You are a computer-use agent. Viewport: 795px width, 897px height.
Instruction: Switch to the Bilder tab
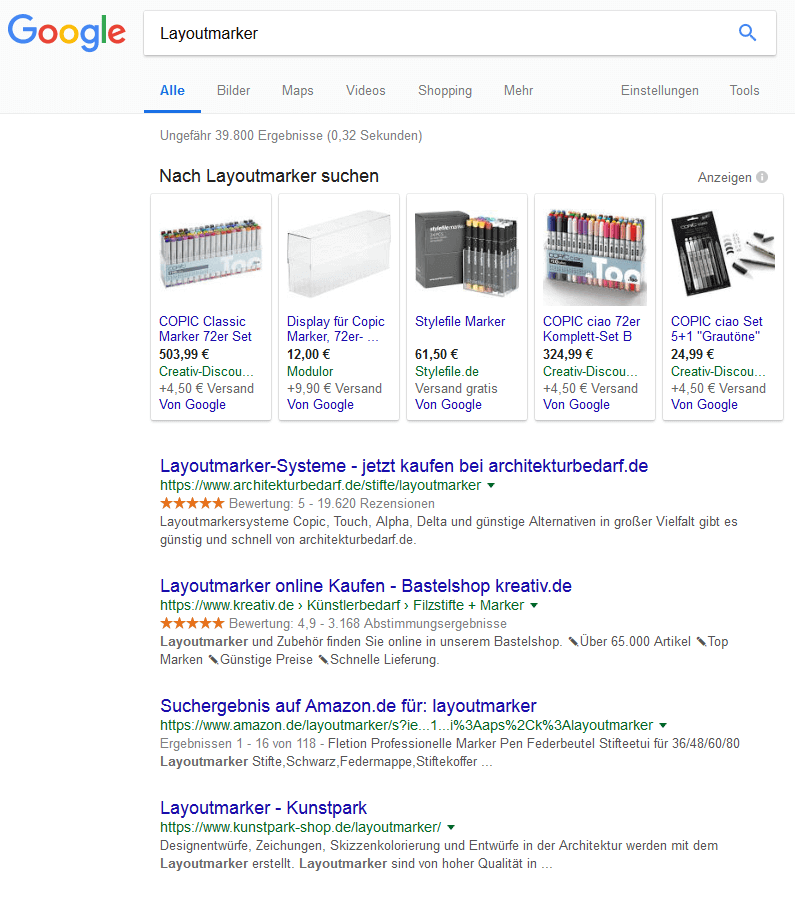[x=233, y=90]
